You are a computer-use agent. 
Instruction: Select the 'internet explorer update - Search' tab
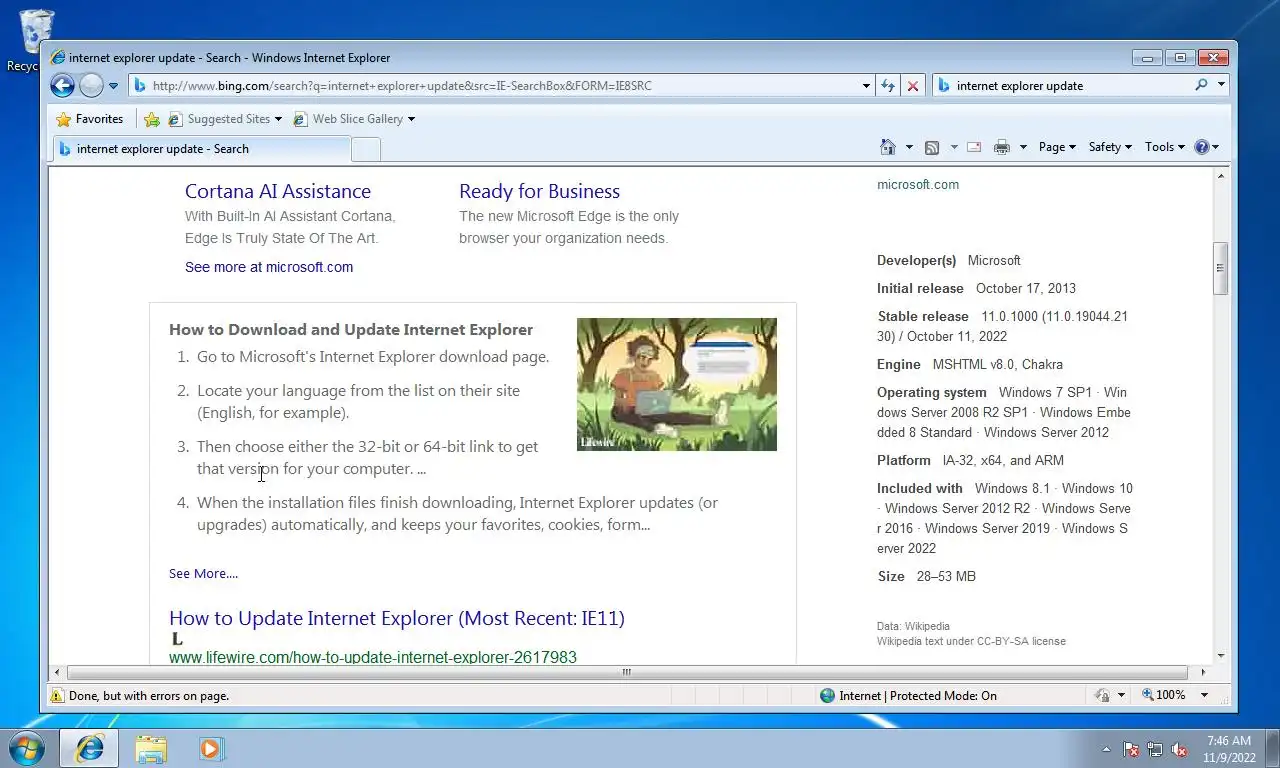point(201,149)
